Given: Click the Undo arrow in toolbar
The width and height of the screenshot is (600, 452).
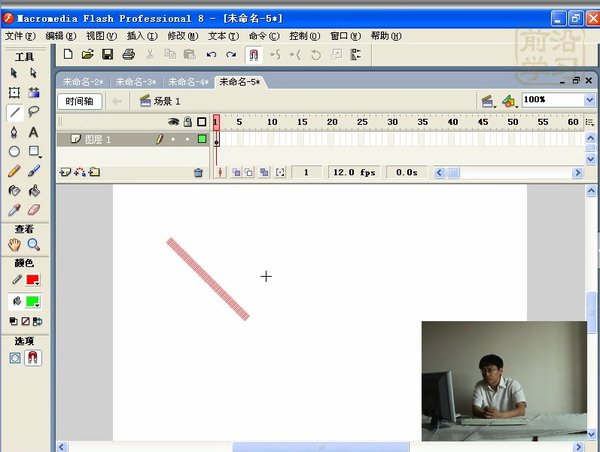Looking at the screenshot, I should point(211,55).
